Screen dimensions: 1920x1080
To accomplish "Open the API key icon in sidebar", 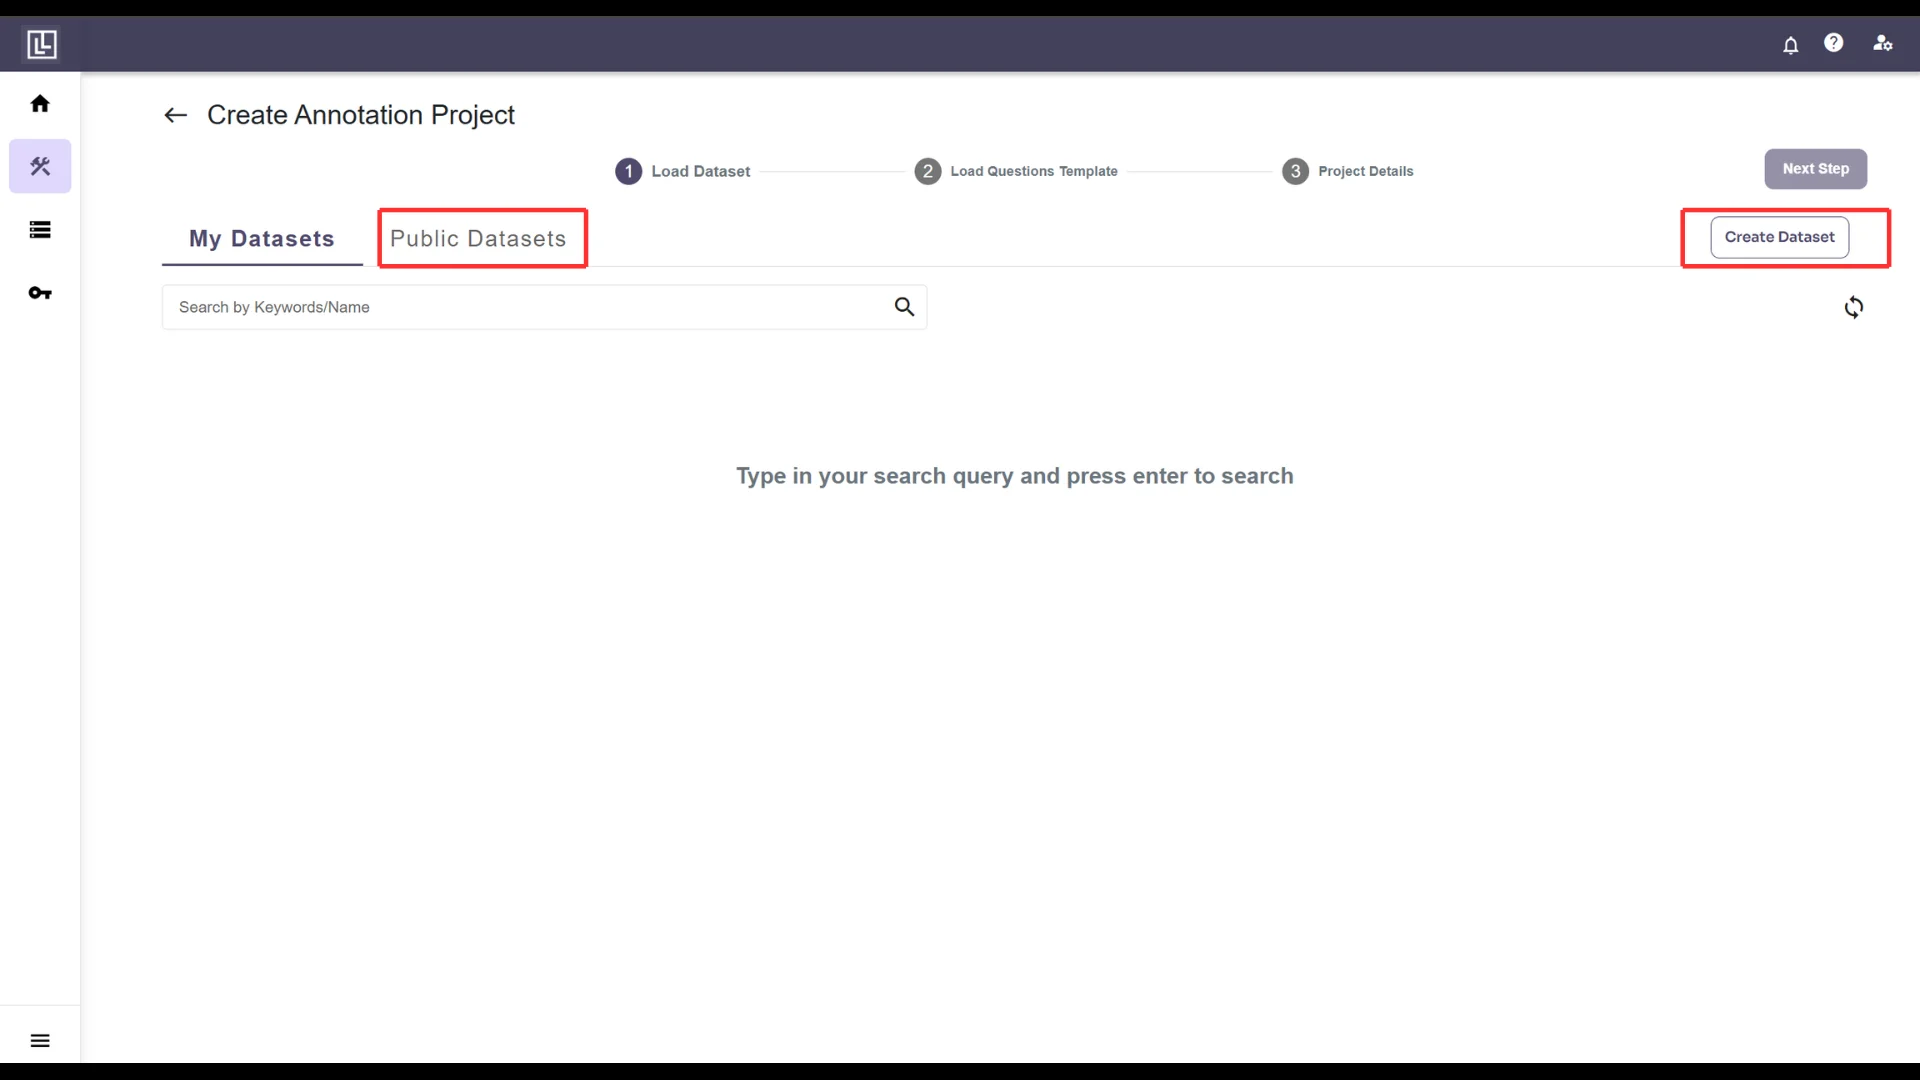I will tap(40, 293).
